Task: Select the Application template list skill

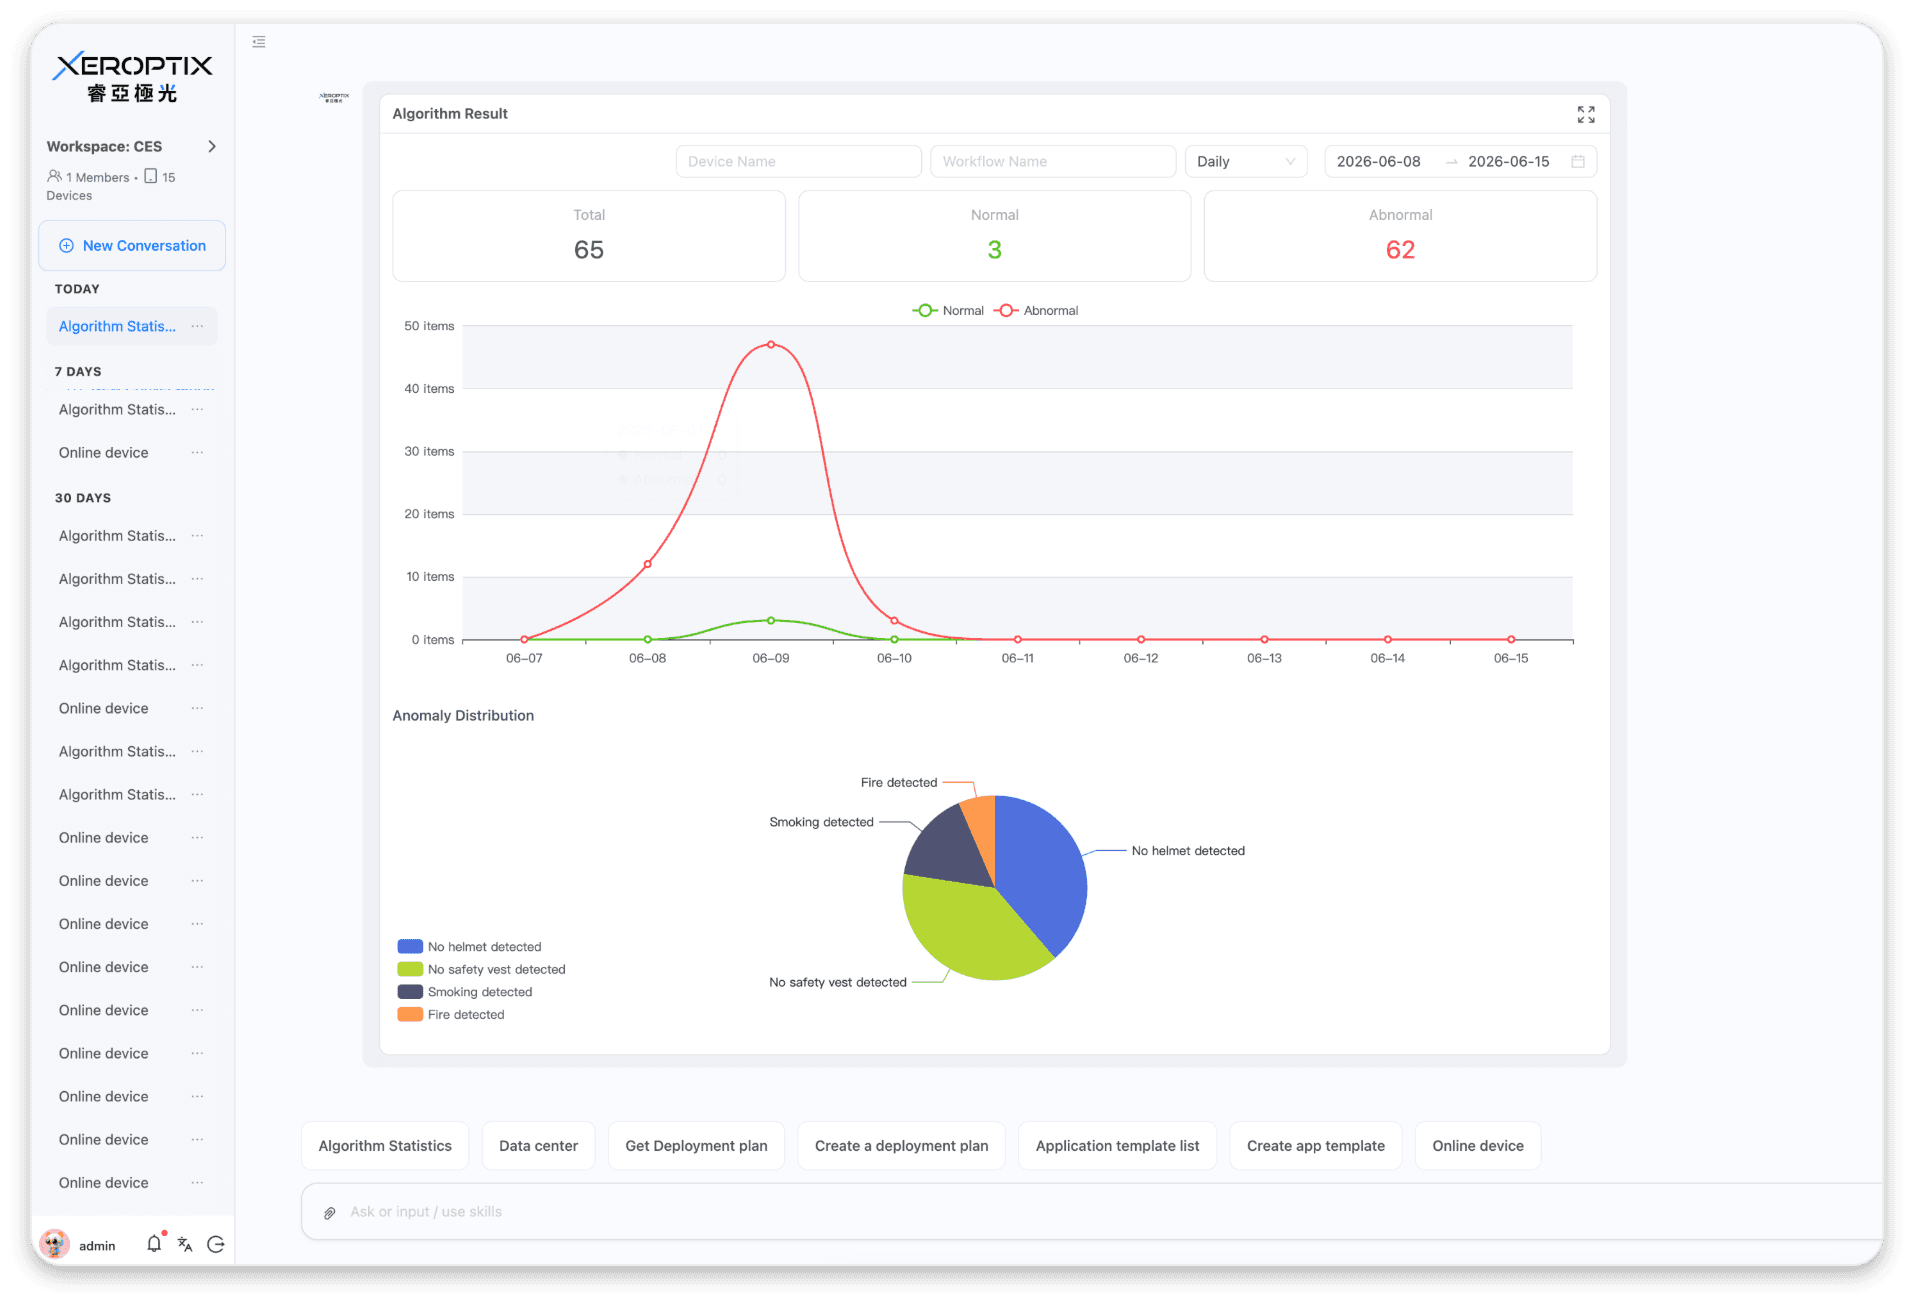Action: coord(1117,1146)
